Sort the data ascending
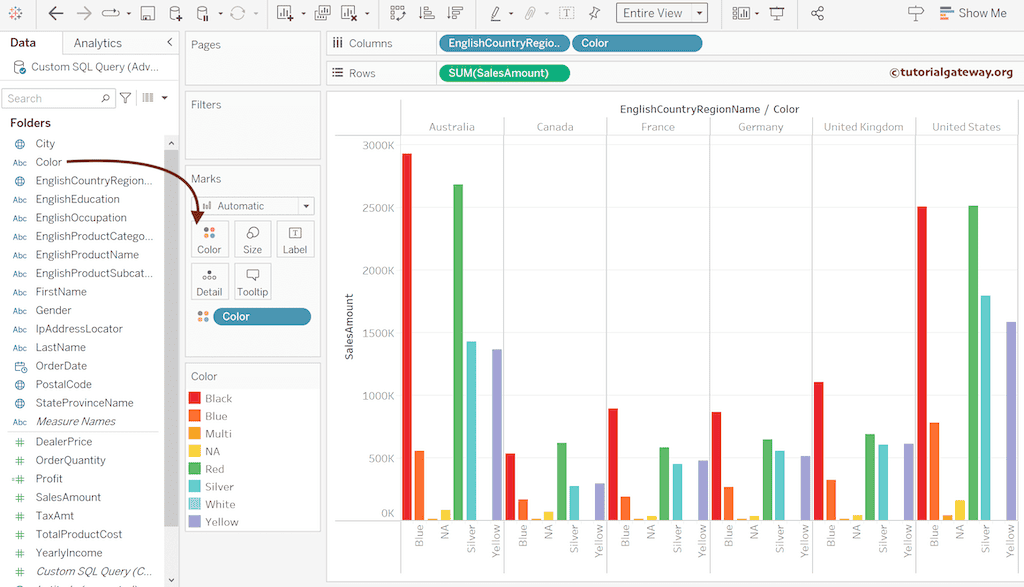Screen dimensions: 1024x587 [425, 14]
